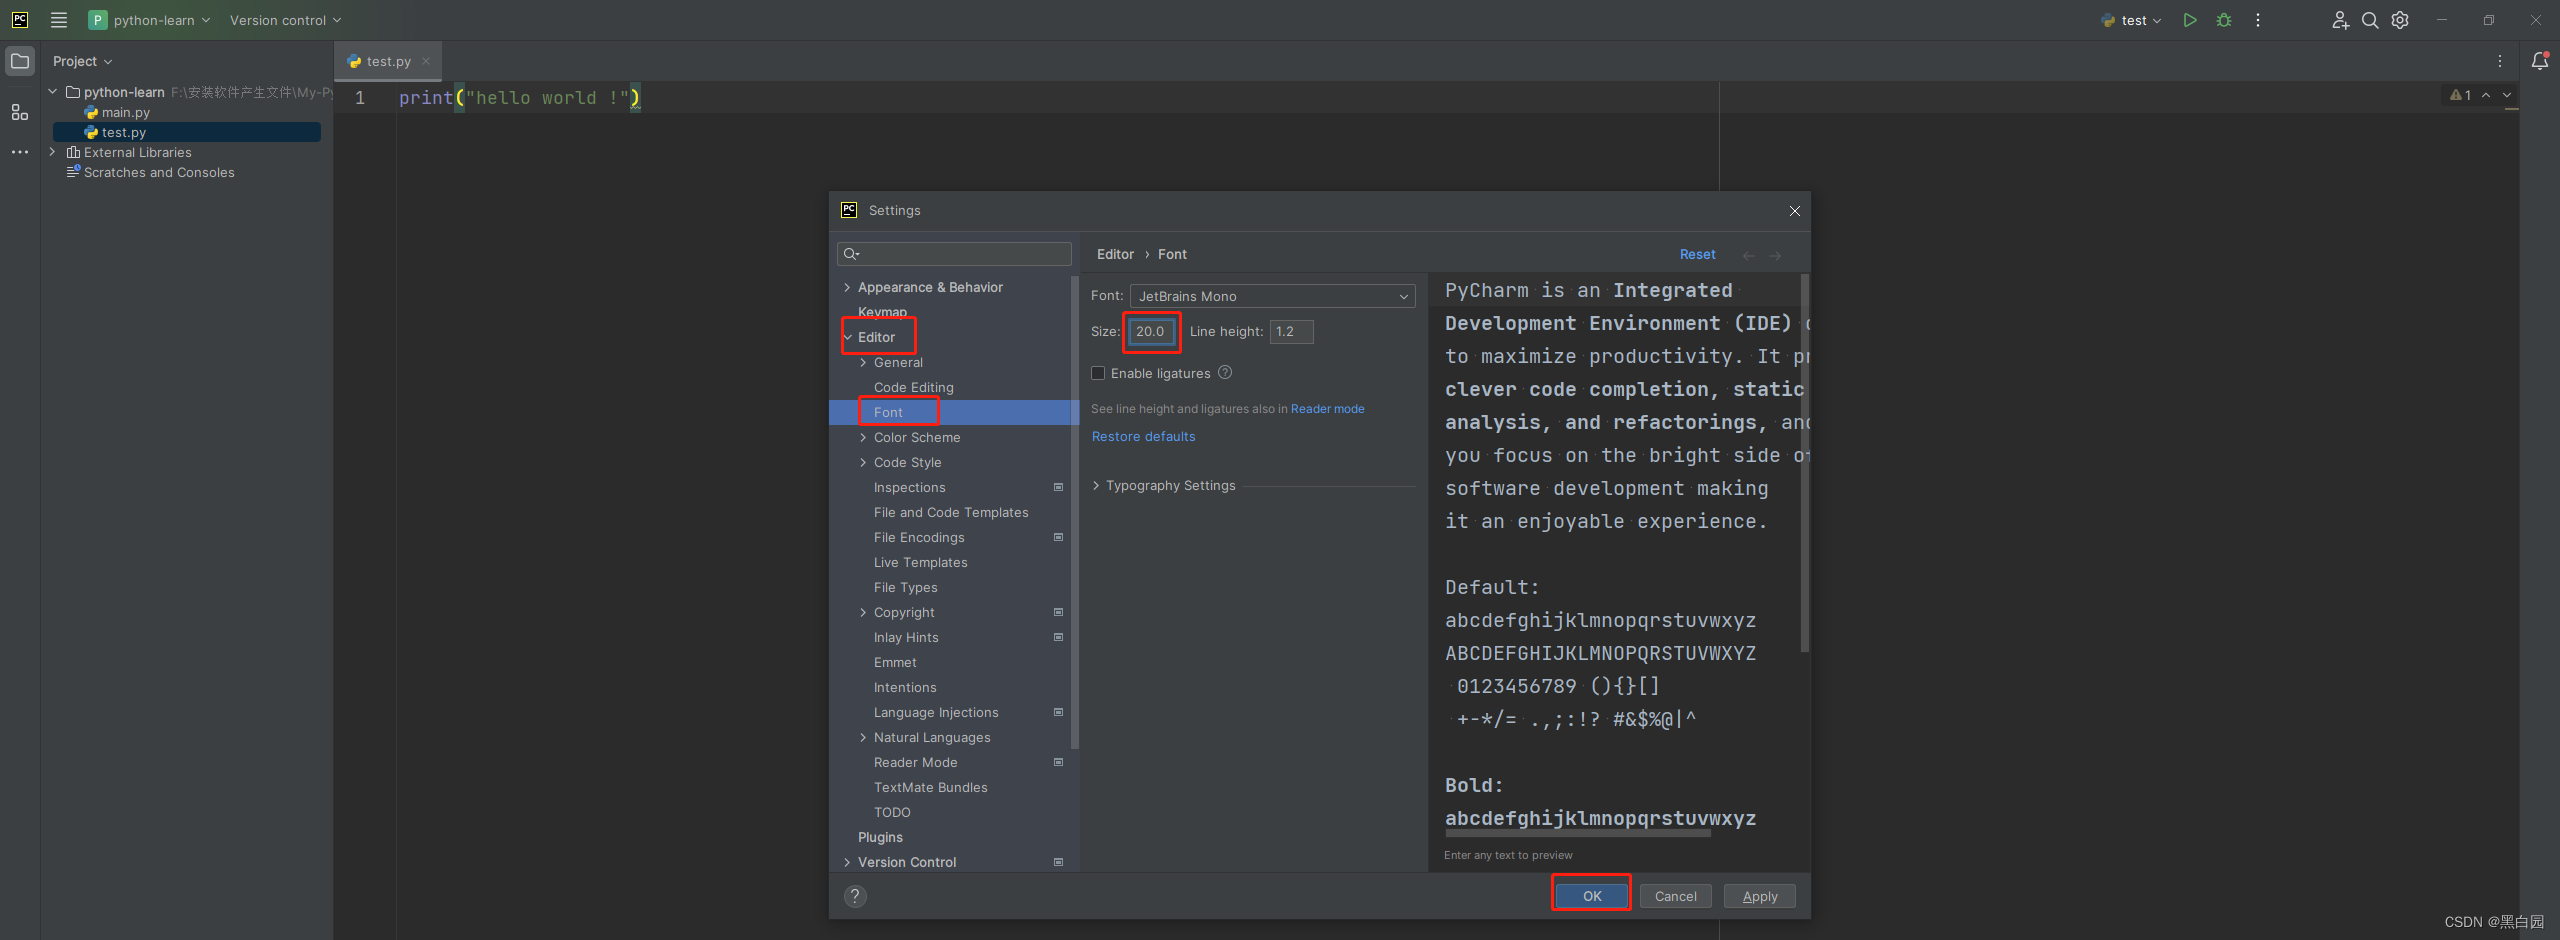This screenshot has width=2560, height=940.
Task: Open the python-learn project dropdown
Action: [151, 20]
